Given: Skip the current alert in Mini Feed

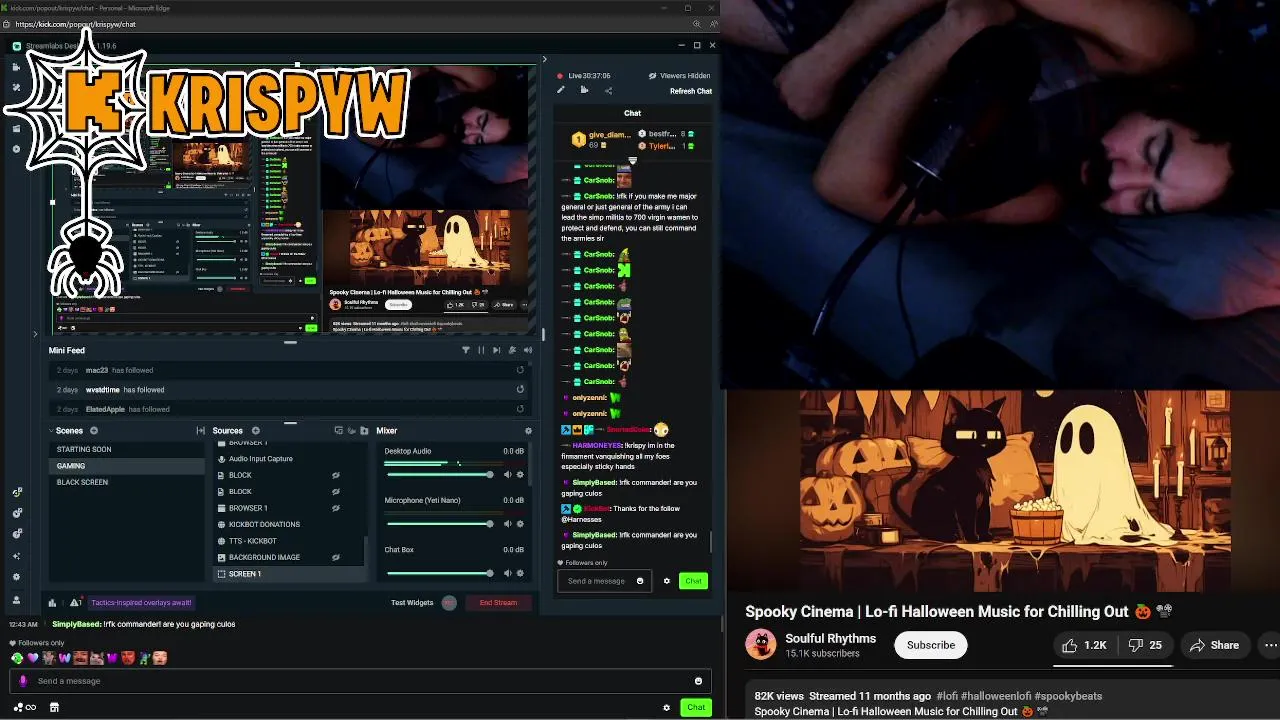Looking at the screenshot, I should [496, 350].
